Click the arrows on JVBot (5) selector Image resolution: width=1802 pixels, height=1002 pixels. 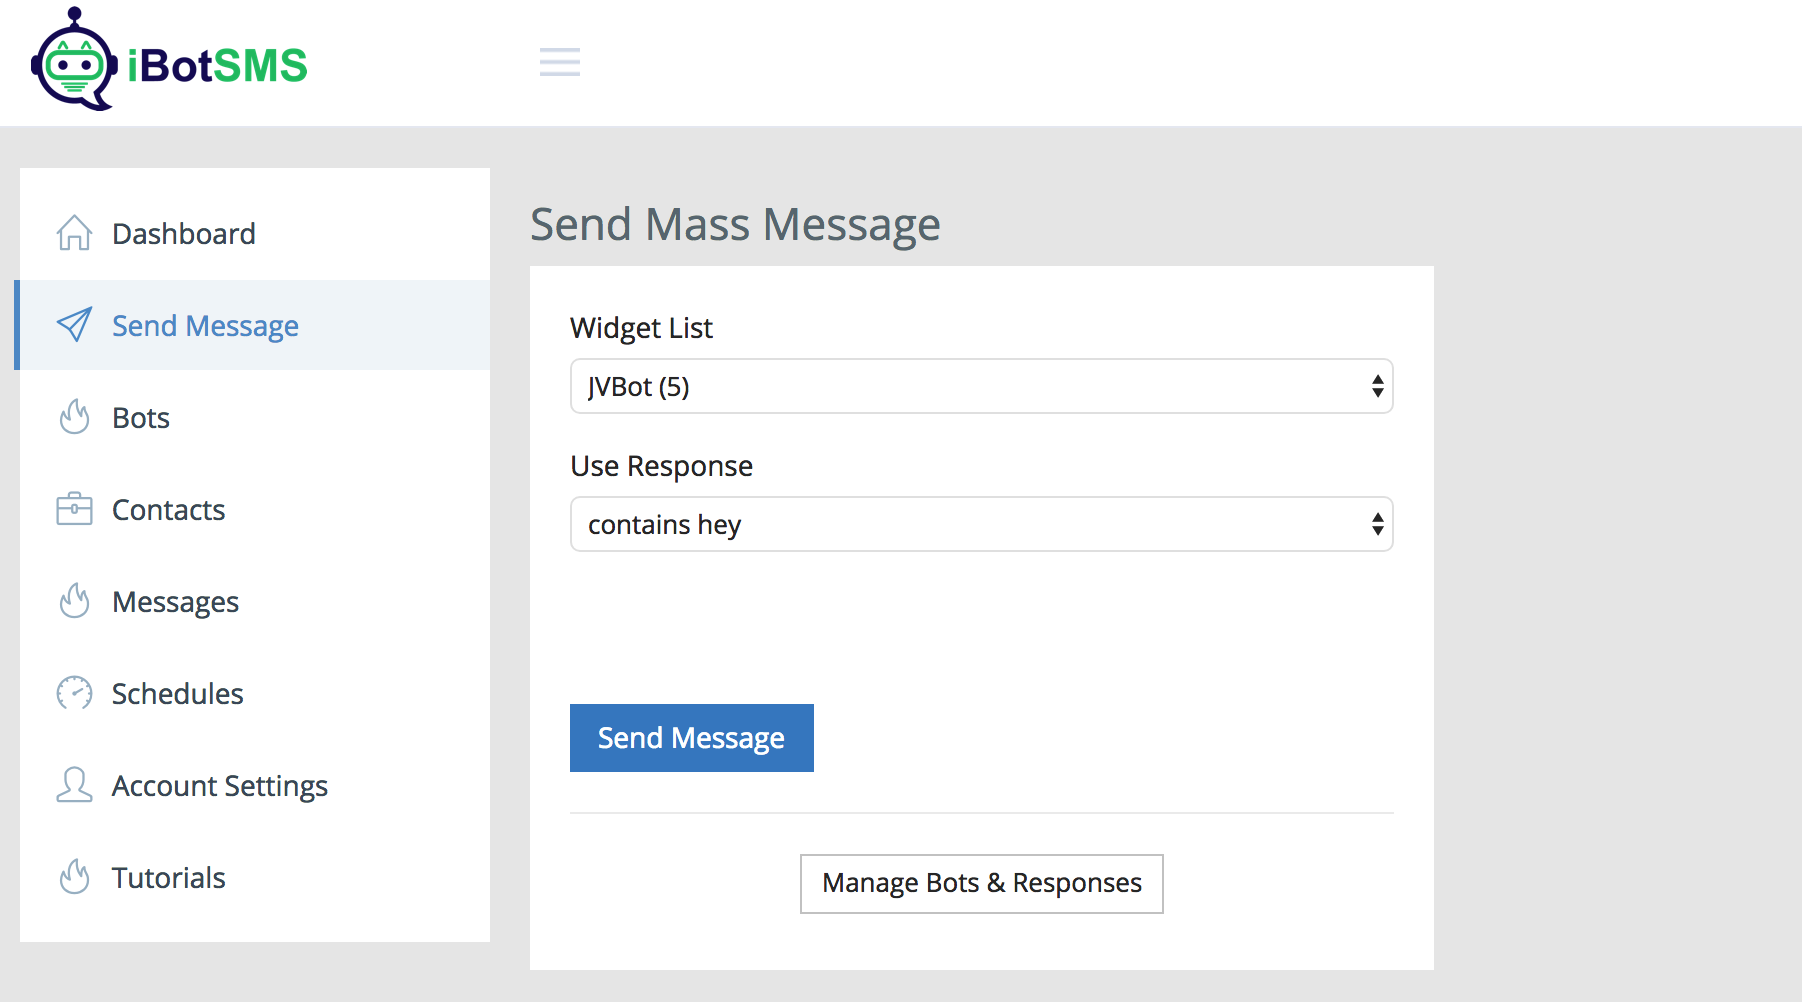pos(1377,386)
